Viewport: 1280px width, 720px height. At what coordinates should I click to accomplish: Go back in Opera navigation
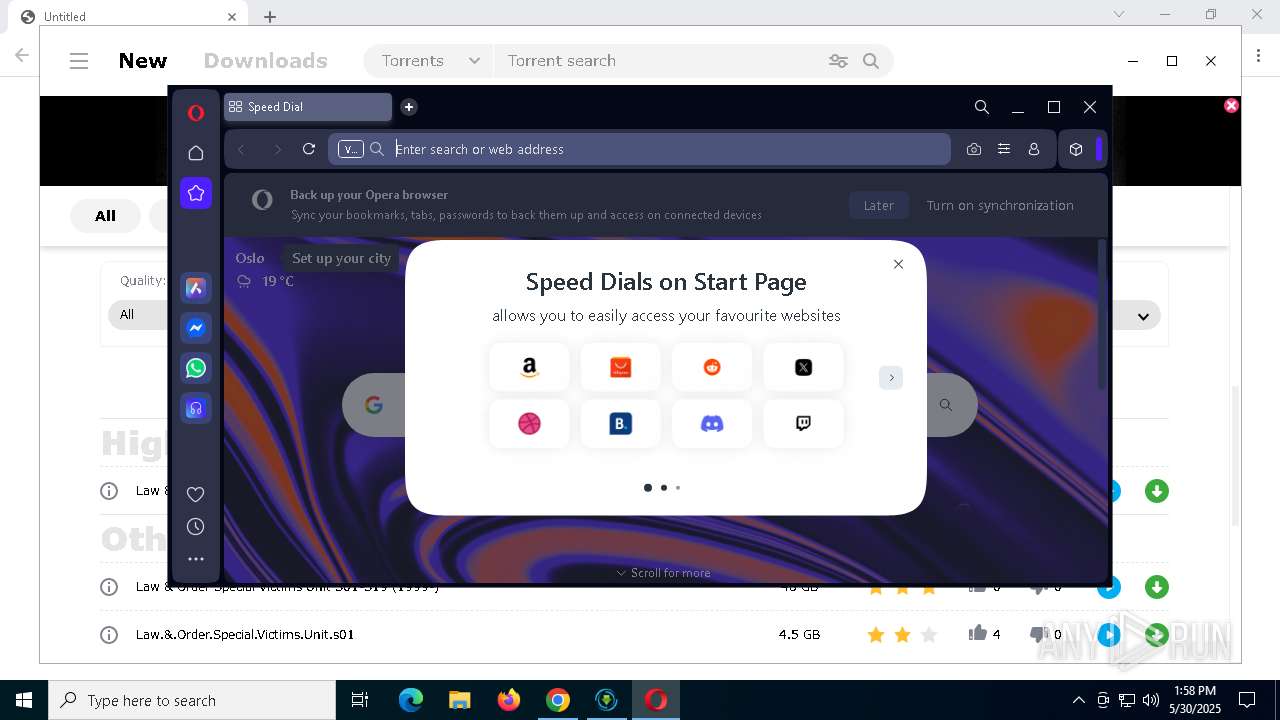tap(241, 149)
